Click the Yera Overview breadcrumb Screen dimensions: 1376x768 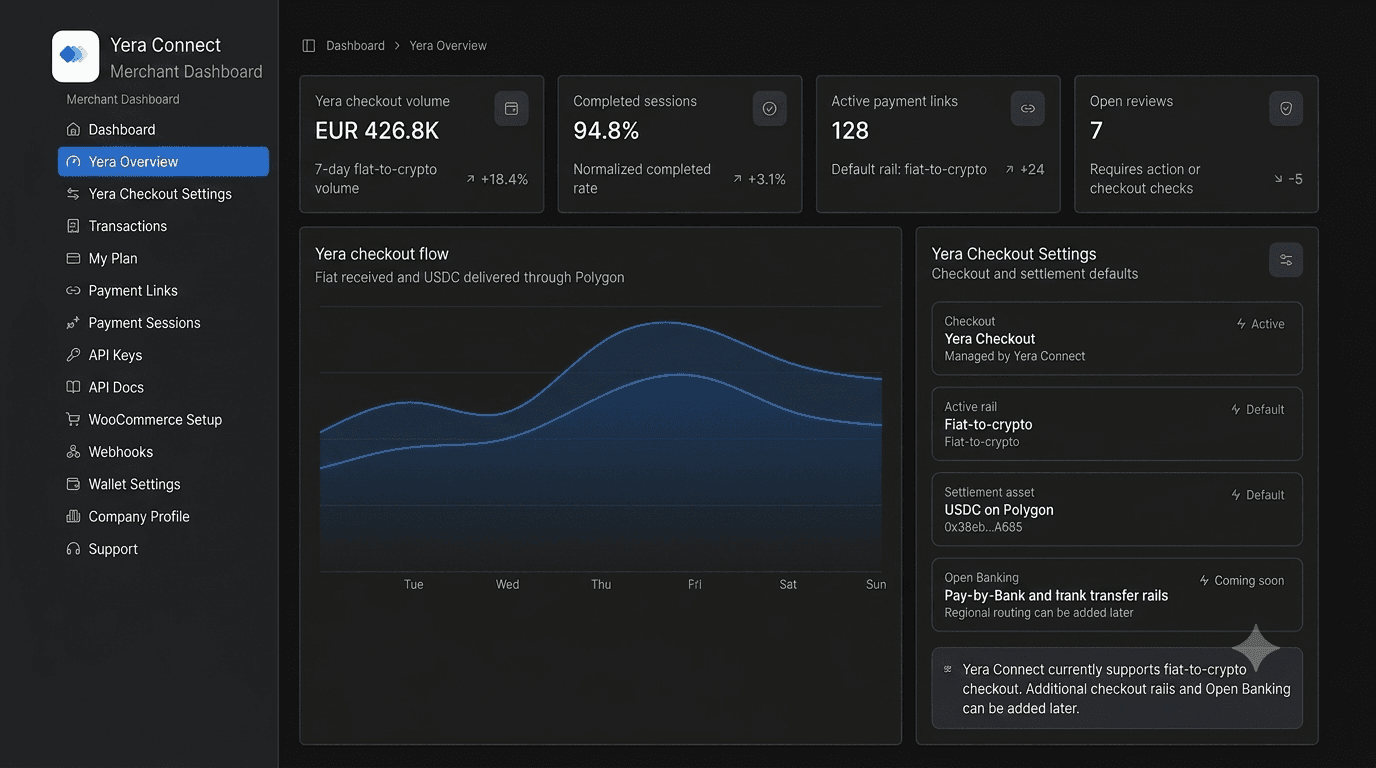click(x=448, y=46)
